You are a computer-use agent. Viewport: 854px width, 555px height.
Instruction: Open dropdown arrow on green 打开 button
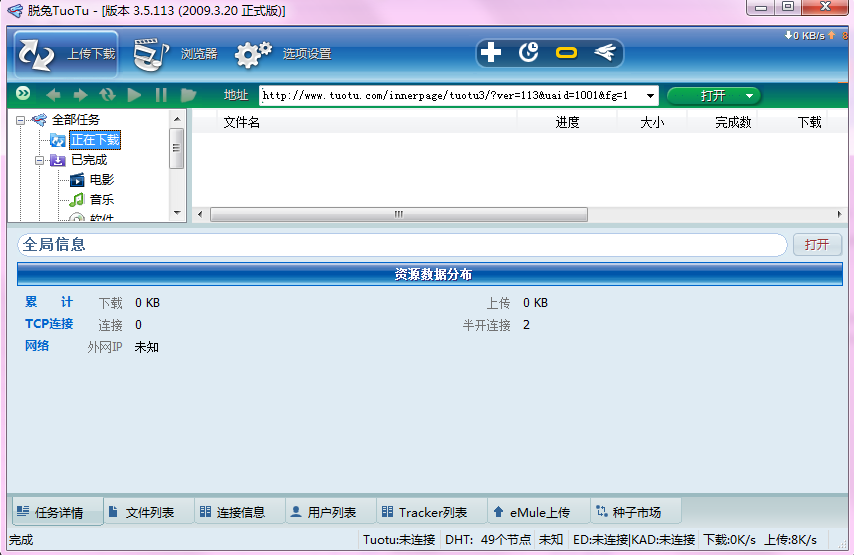749,96
